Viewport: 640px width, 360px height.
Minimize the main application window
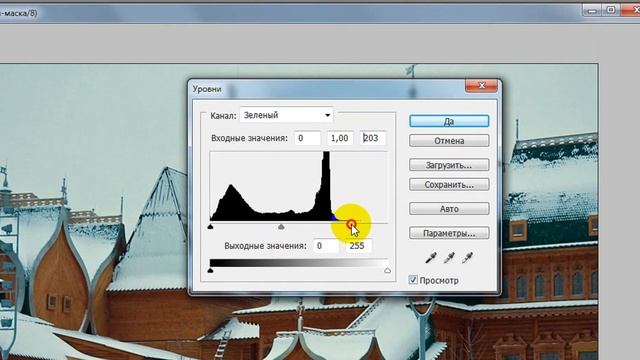(592, 10)
